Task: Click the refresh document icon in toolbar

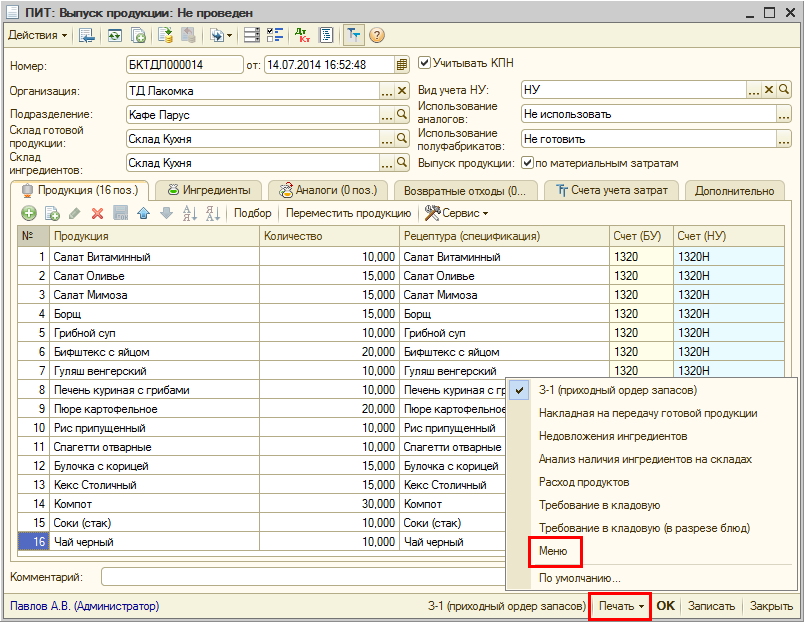Action: pos(114,35)
